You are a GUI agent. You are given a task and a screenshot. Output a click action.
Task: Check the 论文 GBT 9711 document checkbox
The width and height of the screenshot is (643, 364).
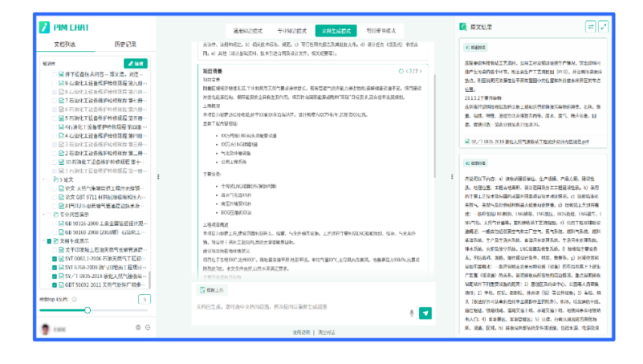point(54,197)
